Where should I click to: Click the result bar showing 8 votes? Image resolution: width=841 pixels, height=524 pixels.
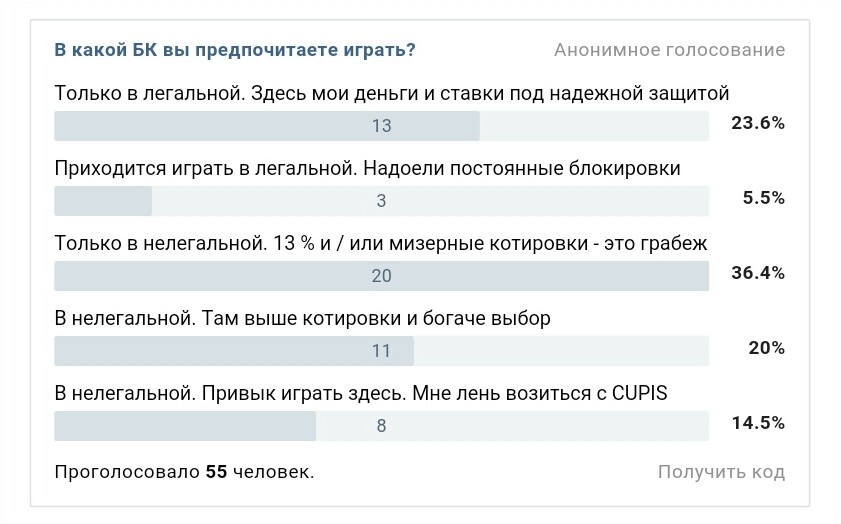pos(381,426)
